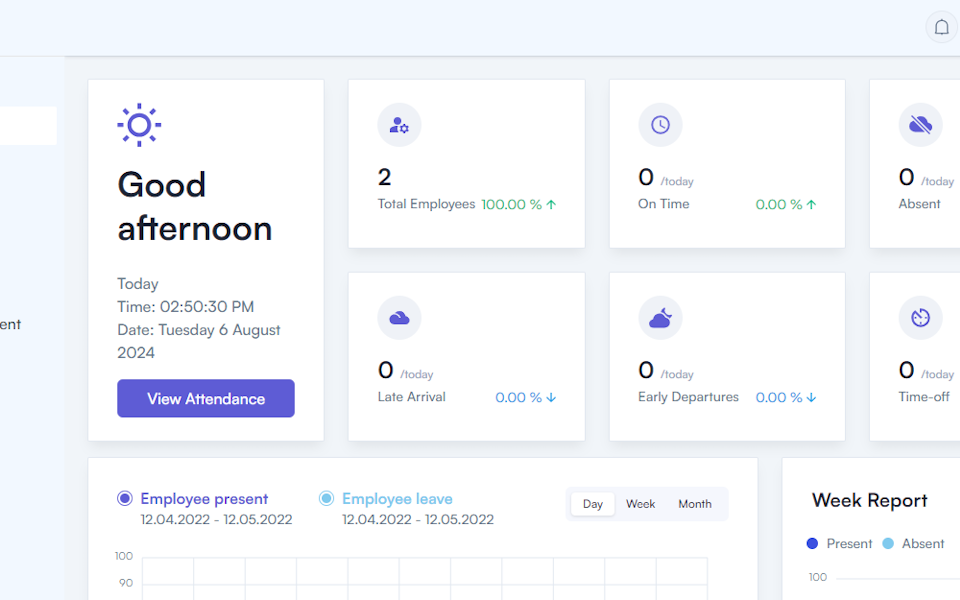Click the On Time up arrow

[x=811, y=204]
